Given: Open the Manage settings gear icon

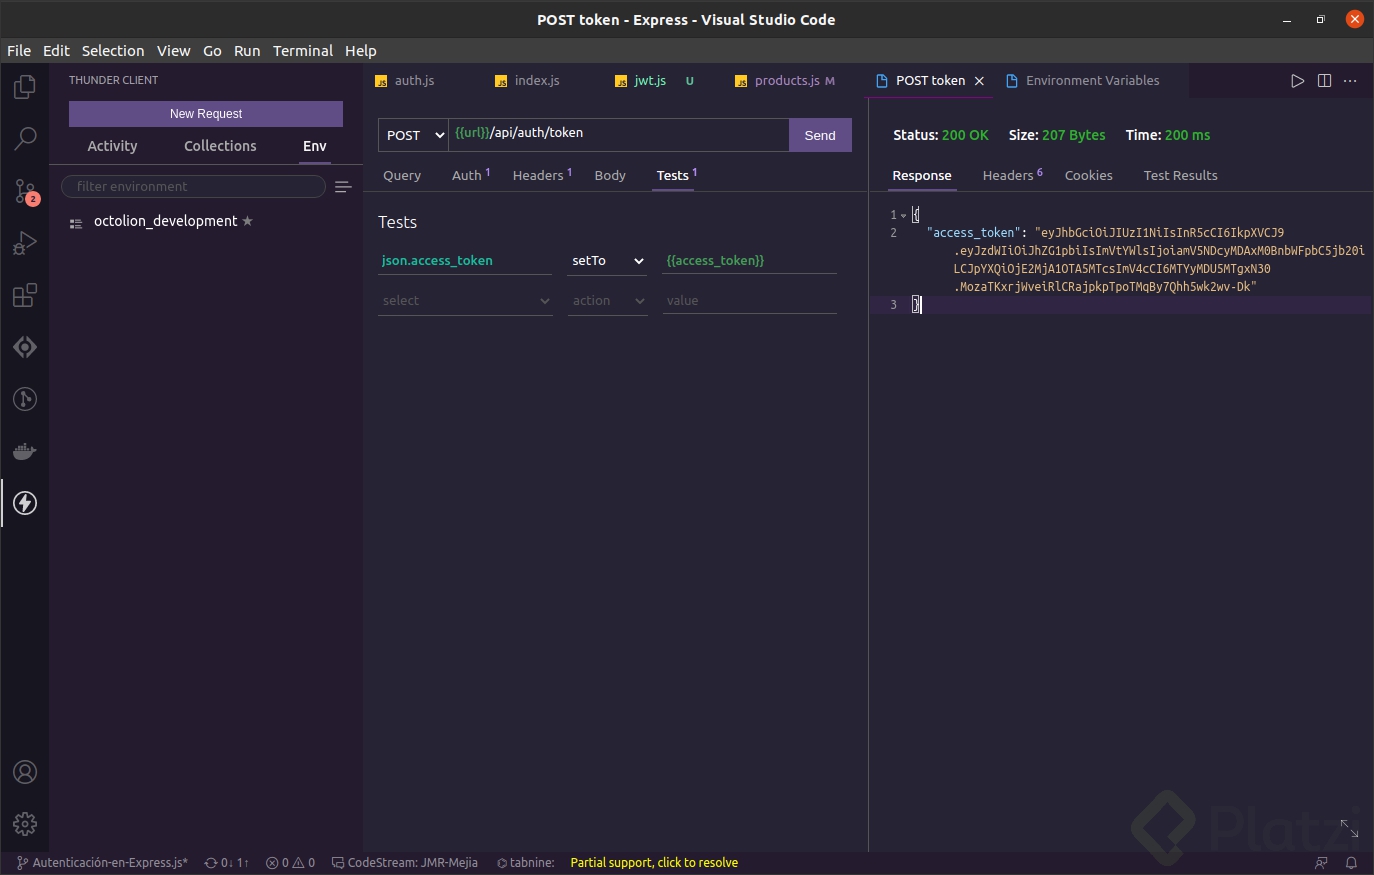Looking at the screenshot, I should pyautogui.click(x=25, y=824).
